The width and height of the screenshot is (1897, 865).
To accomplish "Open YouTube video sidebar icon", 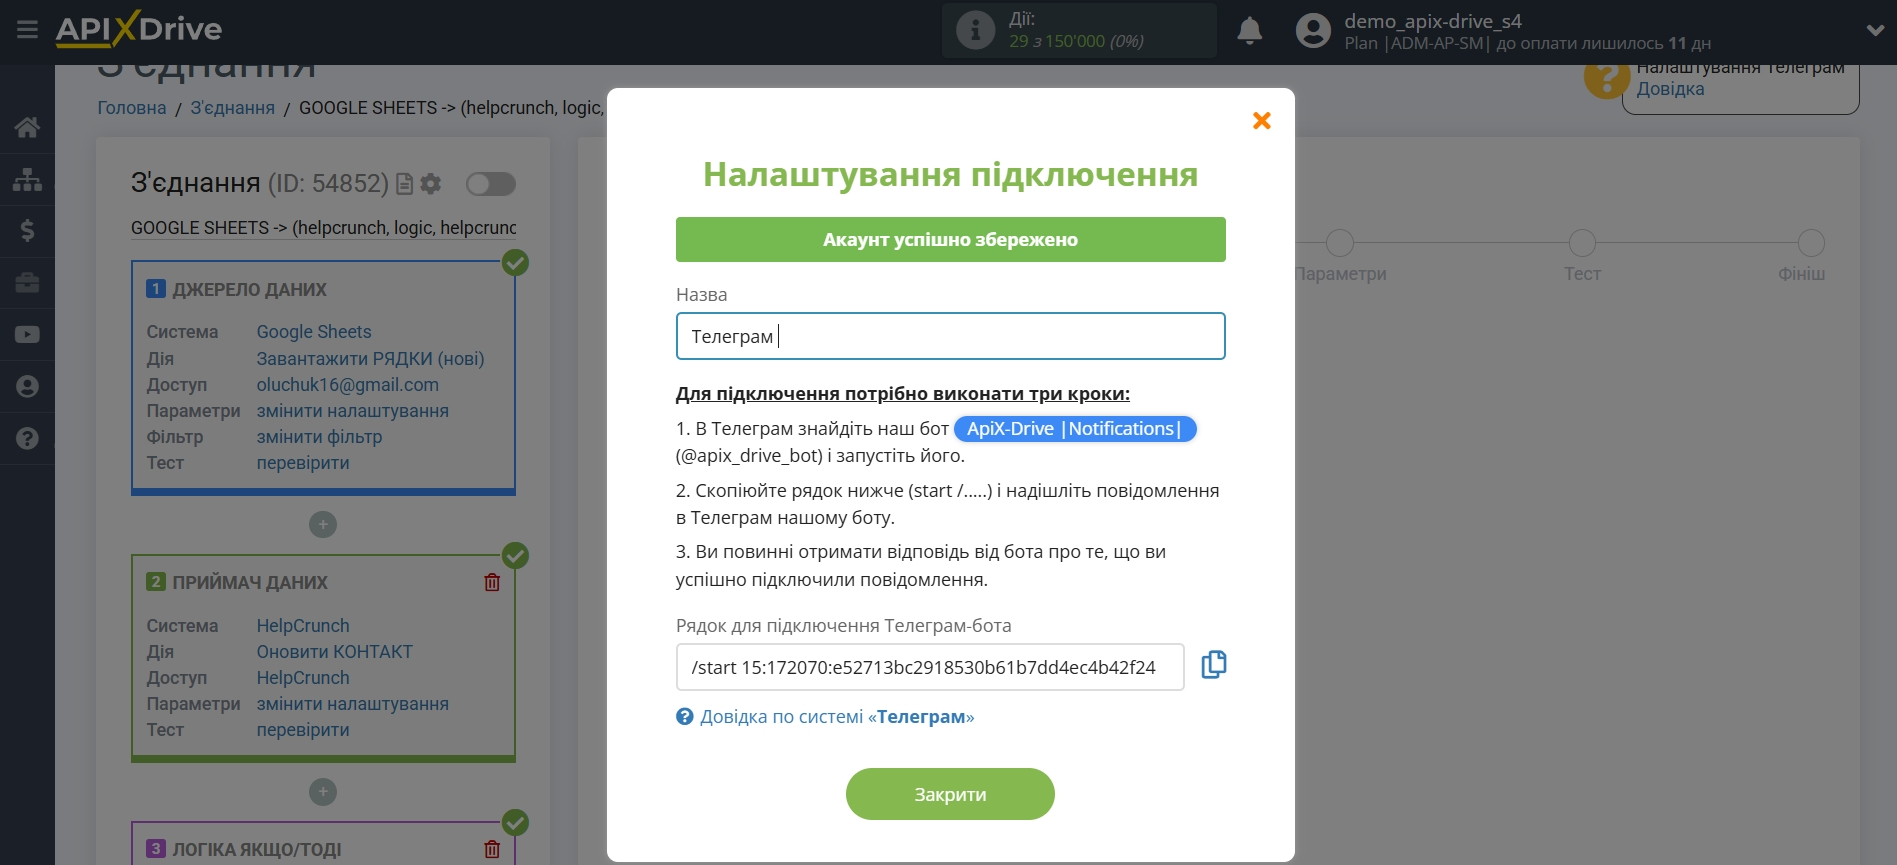I will click(27, 335).
